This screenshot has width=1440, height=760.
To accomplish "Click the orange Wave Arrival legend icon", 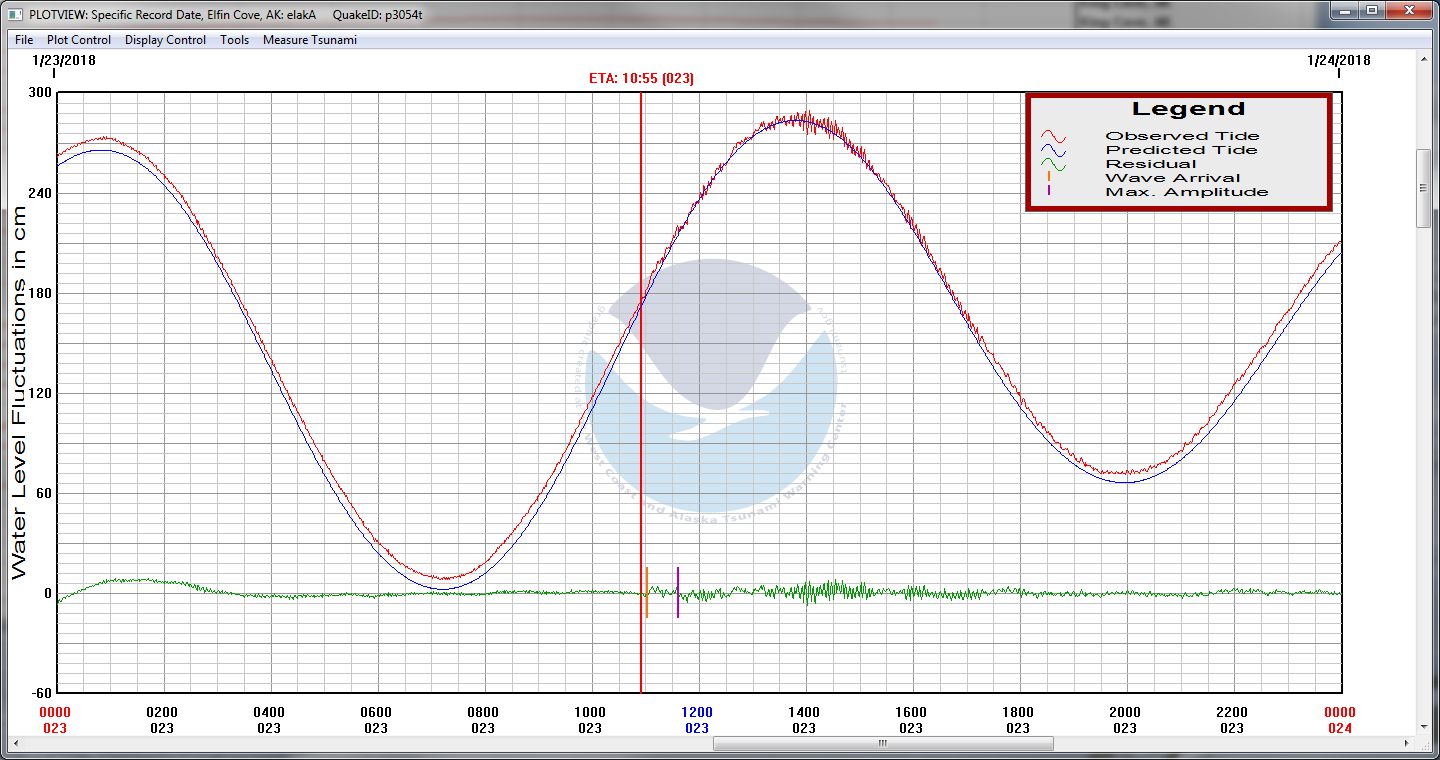I will pyautogui.click(x=1048, y=177).
